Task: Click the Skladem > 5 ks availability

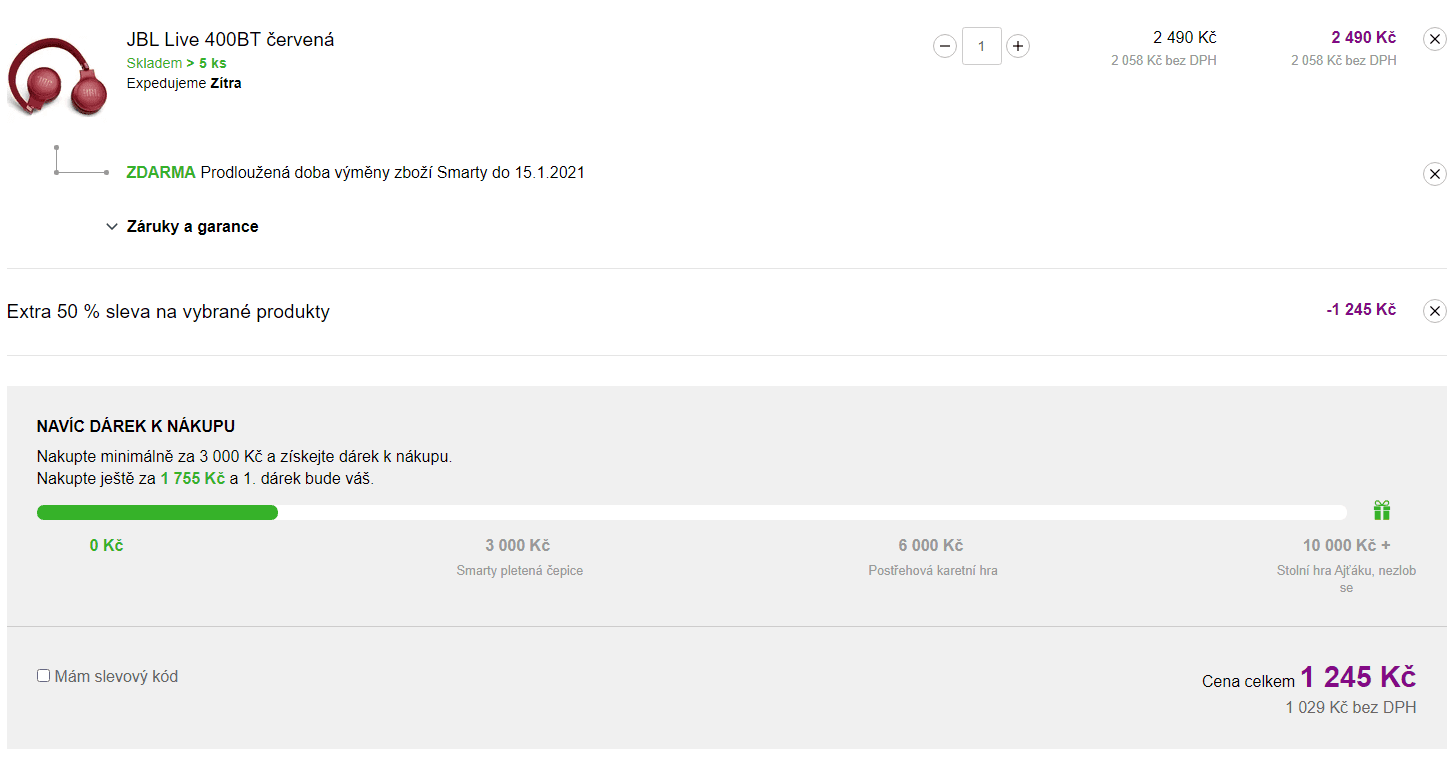Action: point(176,63)
